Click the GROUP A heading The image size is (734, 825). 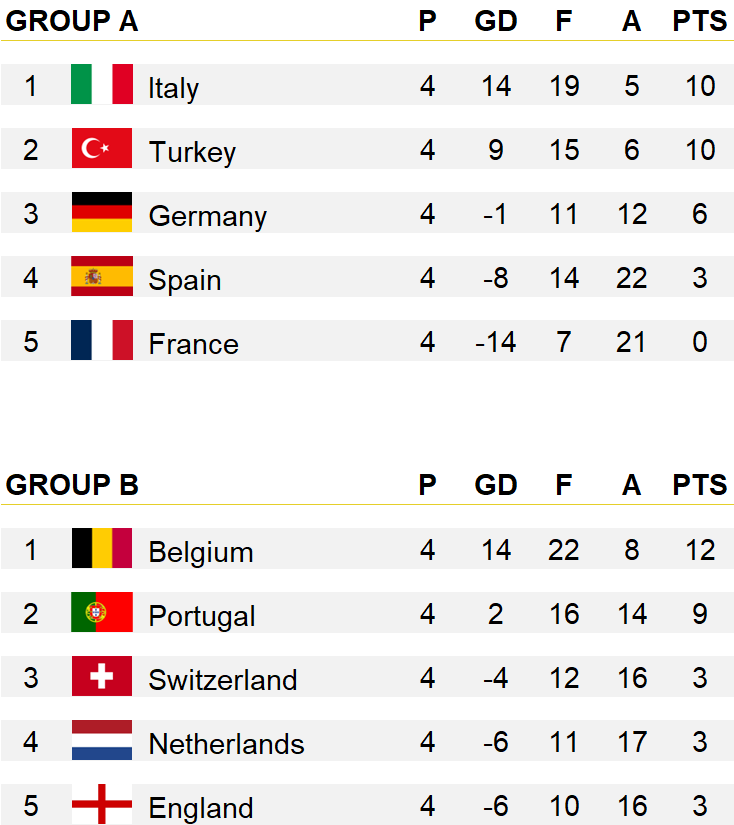tap(72, 21)
